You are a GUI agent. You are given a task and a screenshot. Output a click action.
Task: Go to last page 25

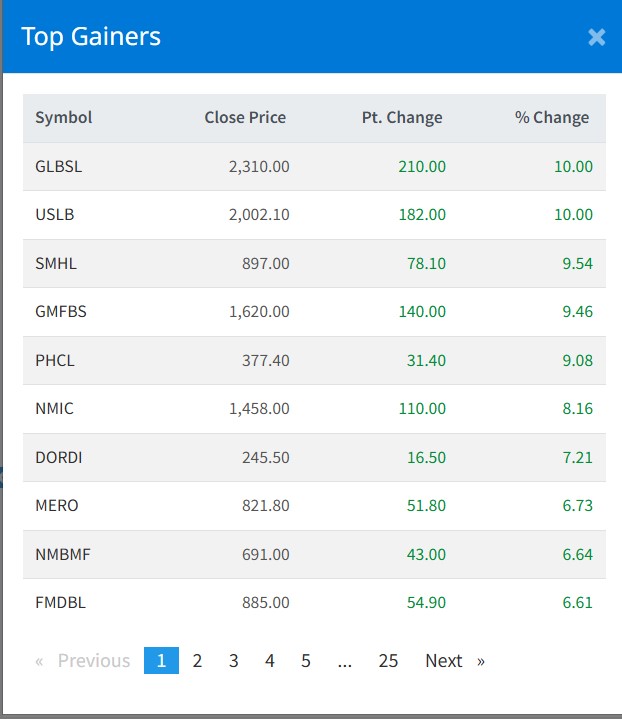(388, 661)
